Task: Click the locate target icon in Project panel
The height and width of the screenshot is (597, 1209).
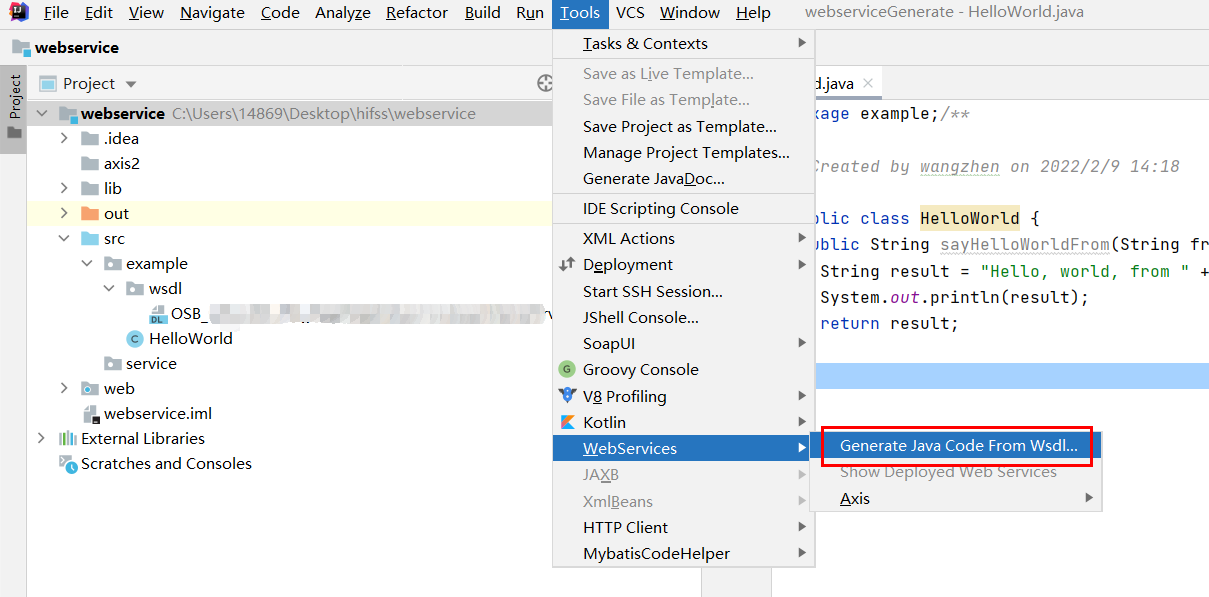Action: (x=545, y=84)
